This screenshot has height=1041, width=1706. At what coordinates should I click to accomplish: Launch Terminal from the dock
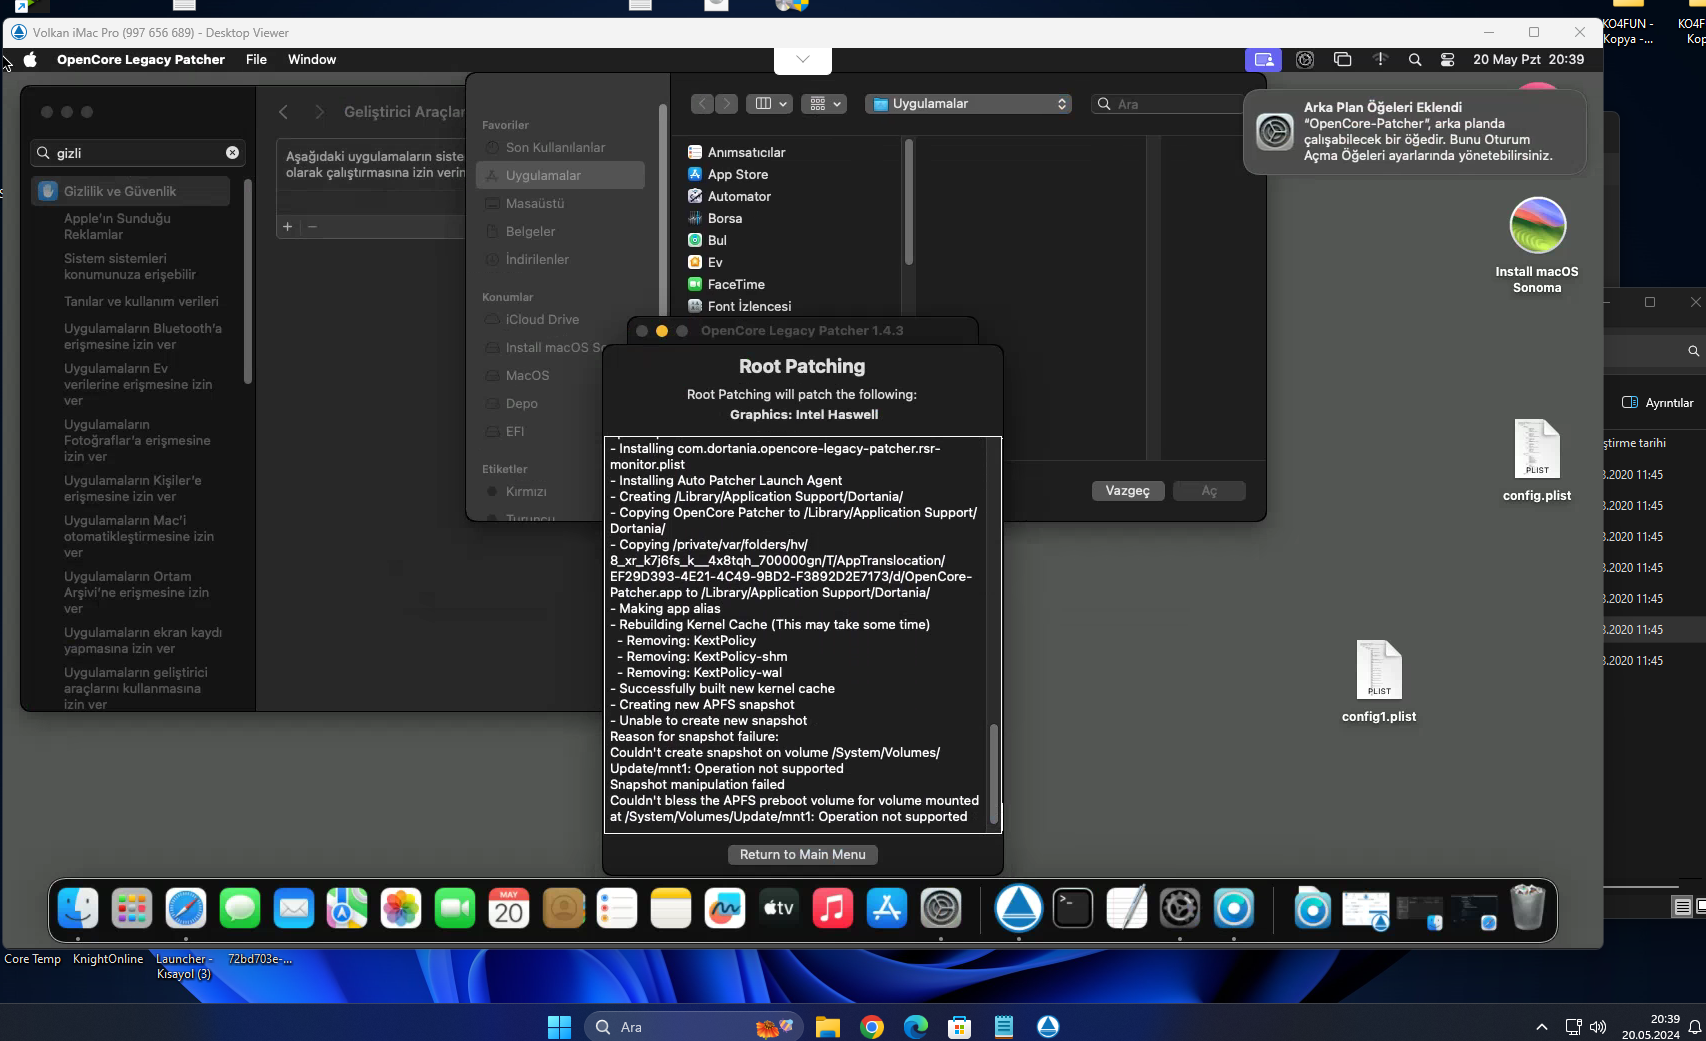tap(1073, 909)
